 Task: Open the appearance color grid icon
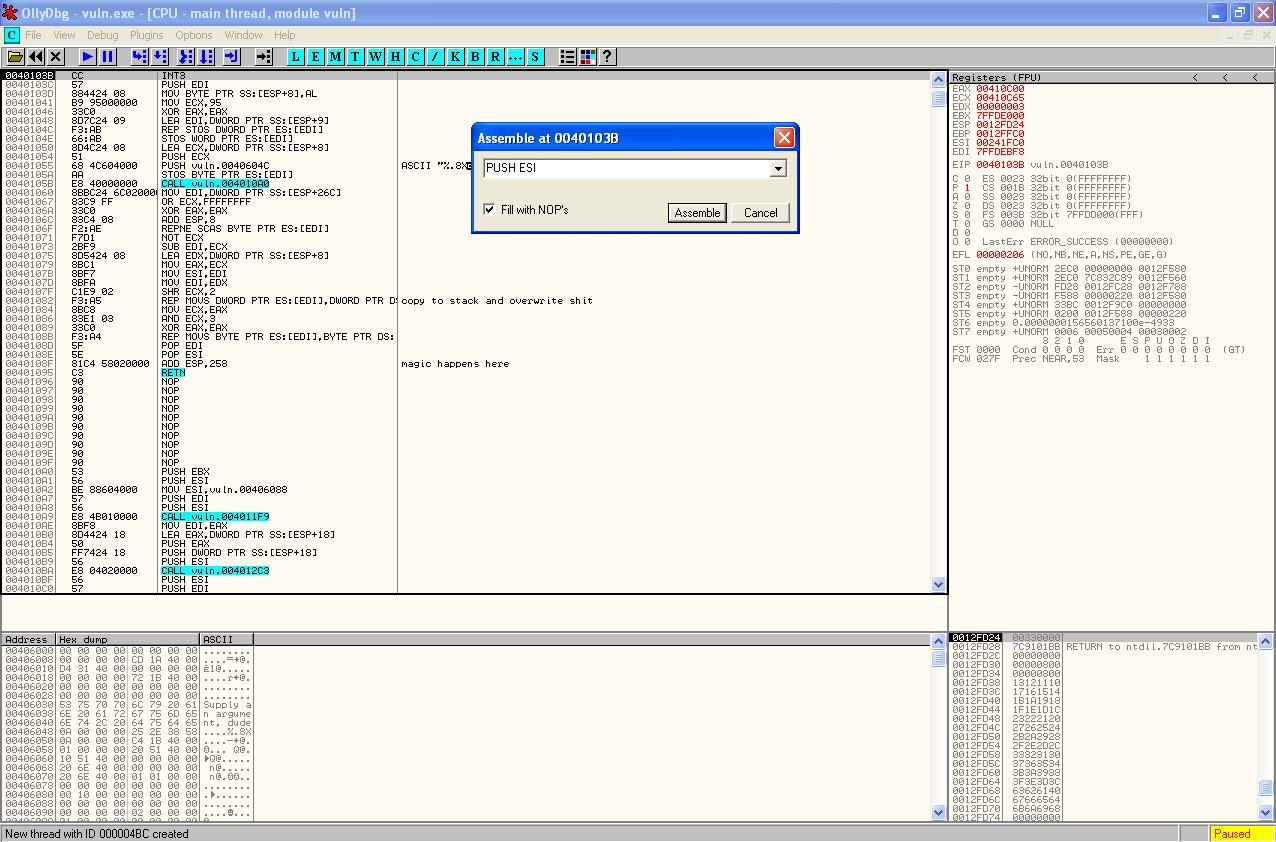(x=587, y=57)
